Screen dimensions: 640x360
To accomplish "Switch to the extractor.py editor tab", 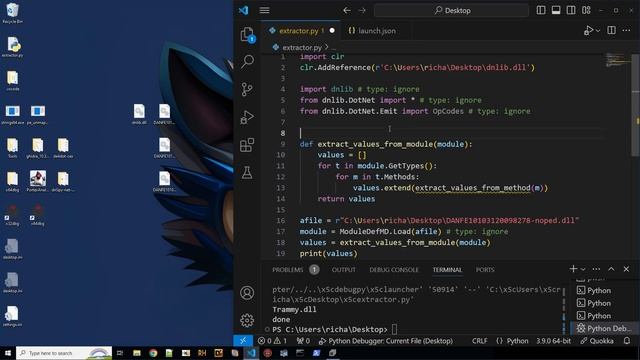I will (298, 31).
